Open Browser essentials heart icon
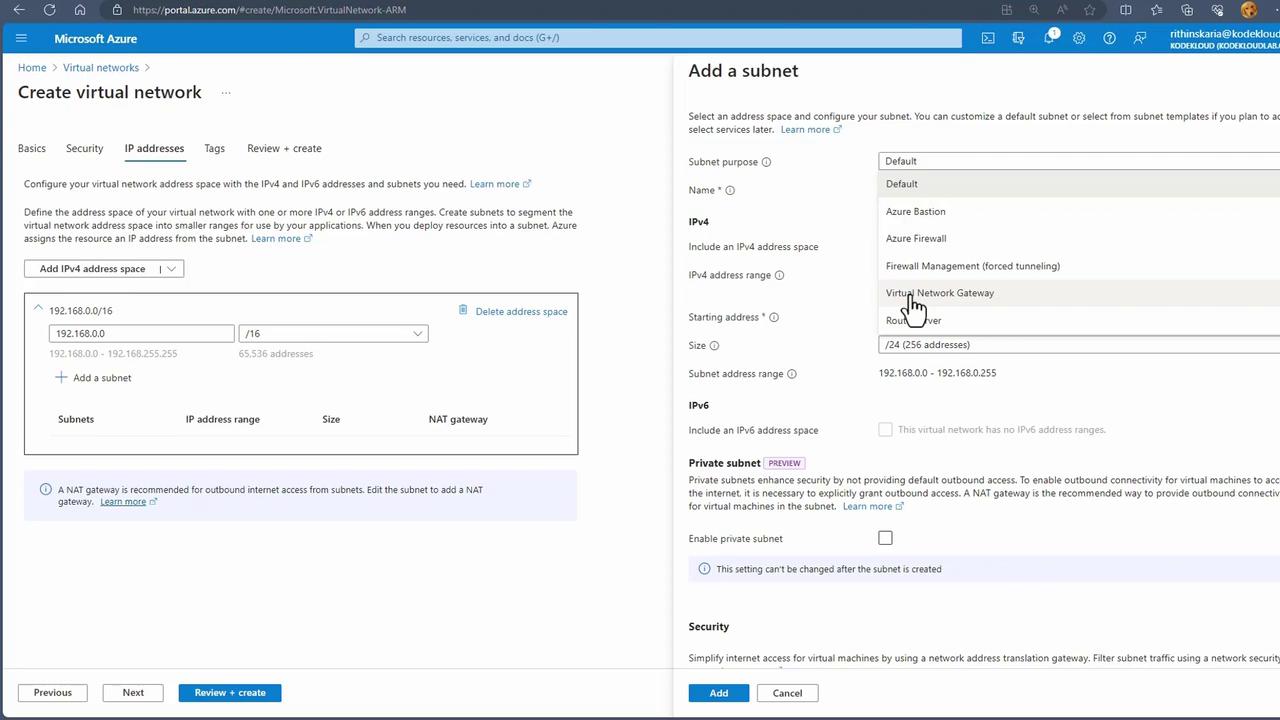Screen dimensions: 1280x720 coord(1218,10)
